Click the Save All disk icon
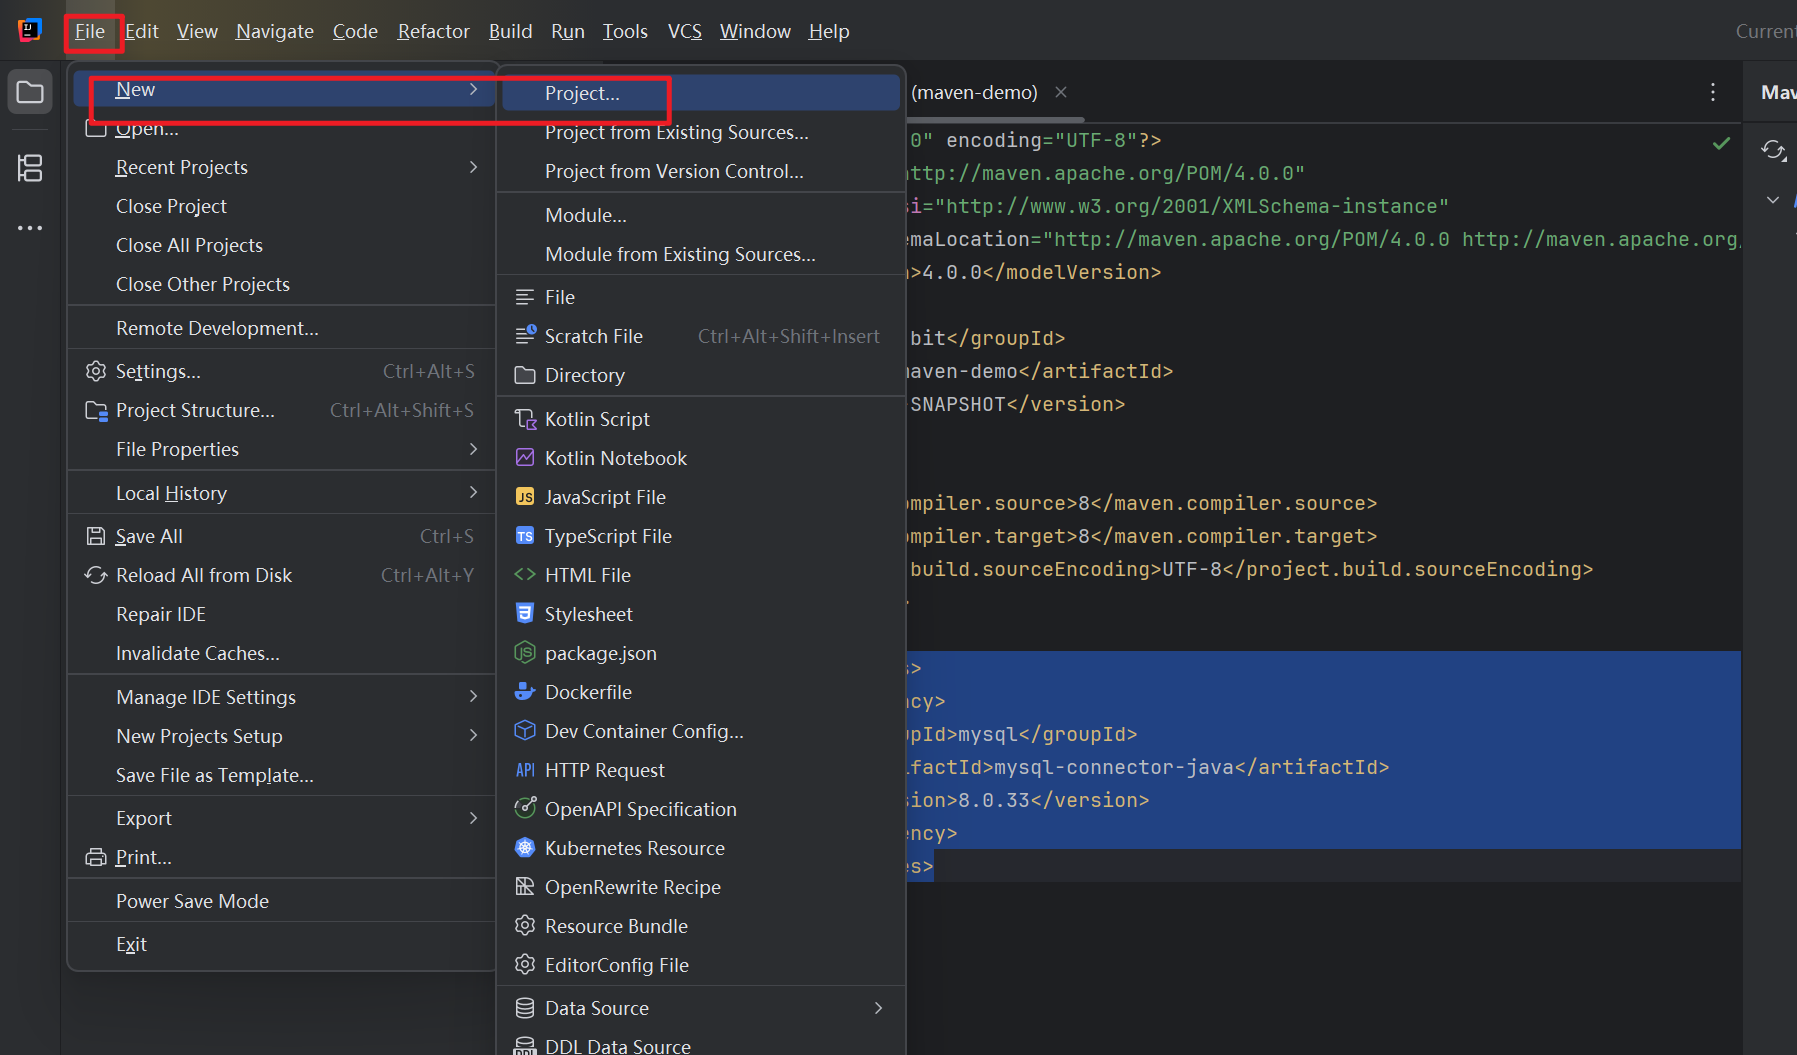1797x1055 pixels. (x=96, y=536)
